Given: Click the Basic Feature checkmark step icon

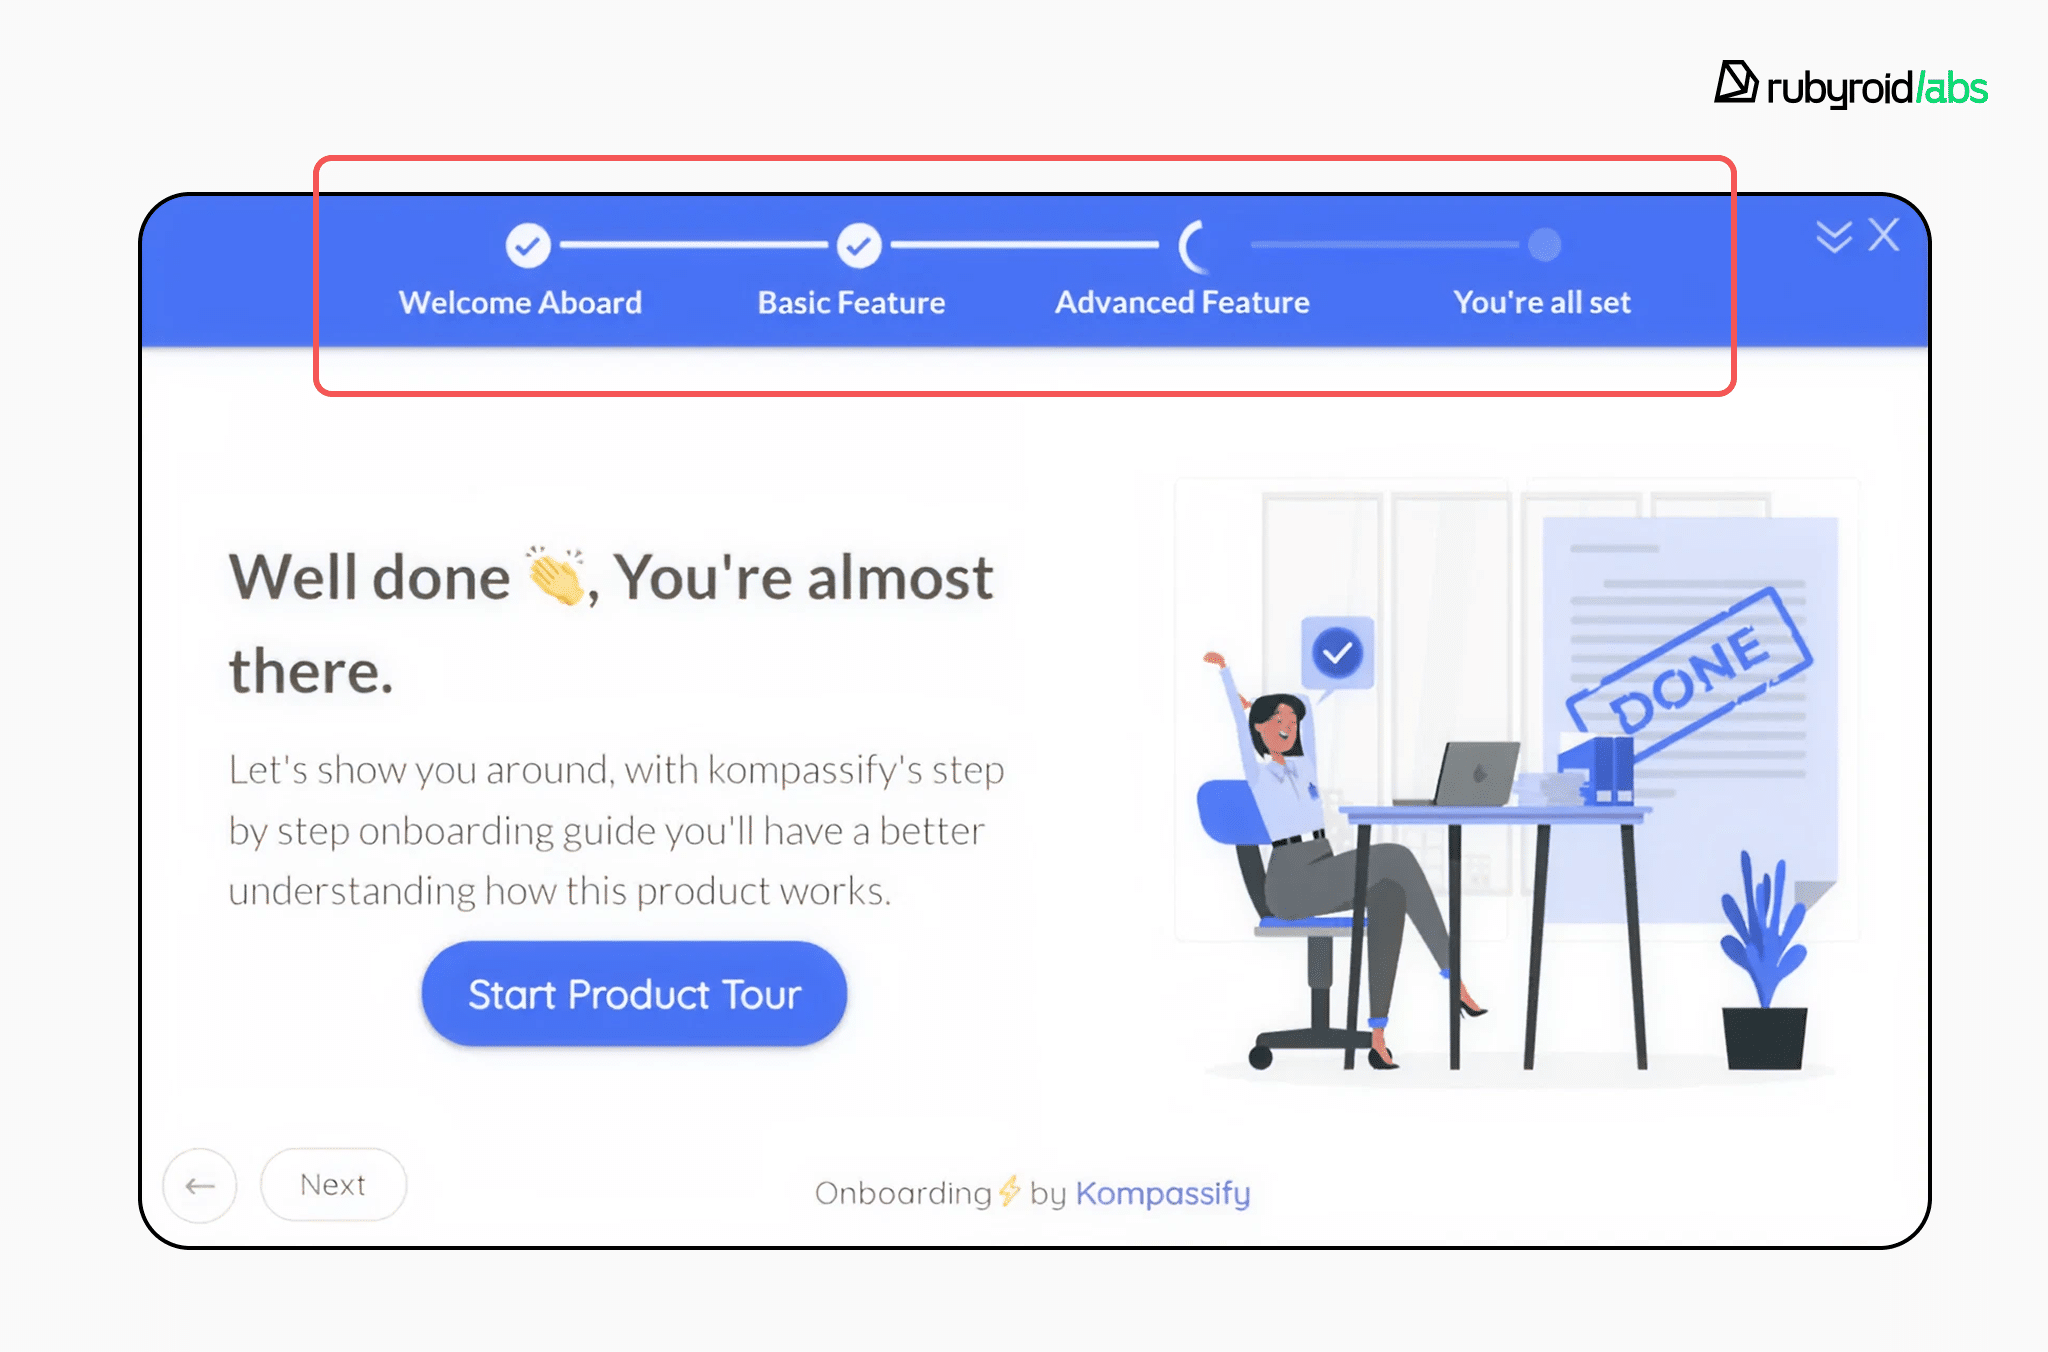Looking at the screenshot, I should tap(859, 245).
